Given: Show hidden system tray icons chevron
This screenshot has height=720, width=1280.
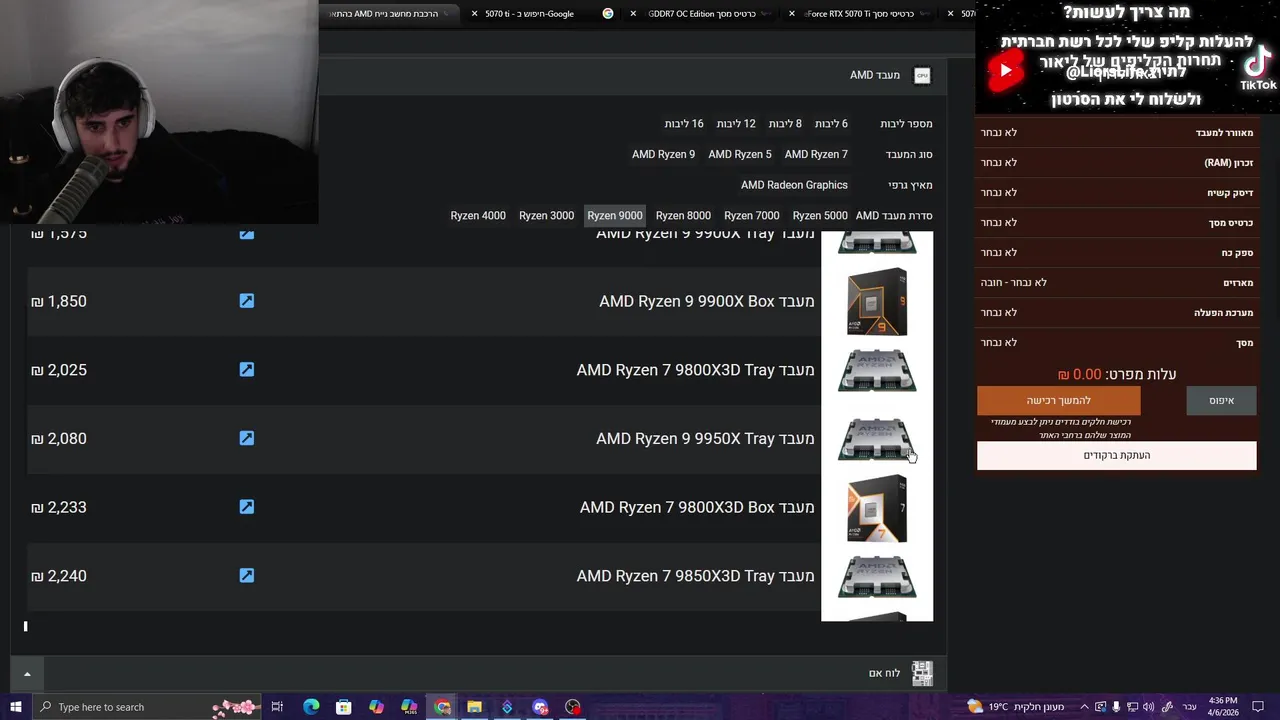Looking at the screenshot, I should (x=1084, y=707).
